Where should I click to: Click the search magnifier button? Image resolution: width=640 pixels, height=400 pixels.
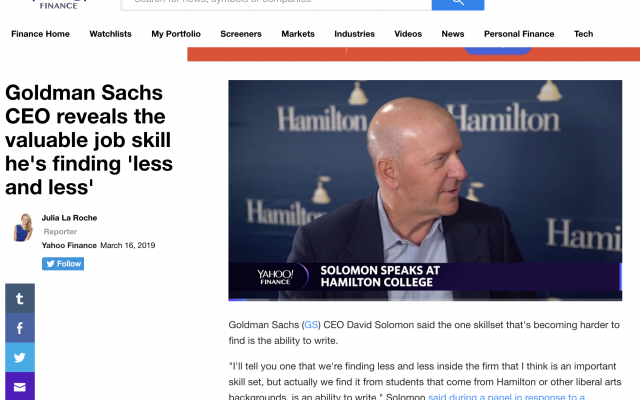457,4
